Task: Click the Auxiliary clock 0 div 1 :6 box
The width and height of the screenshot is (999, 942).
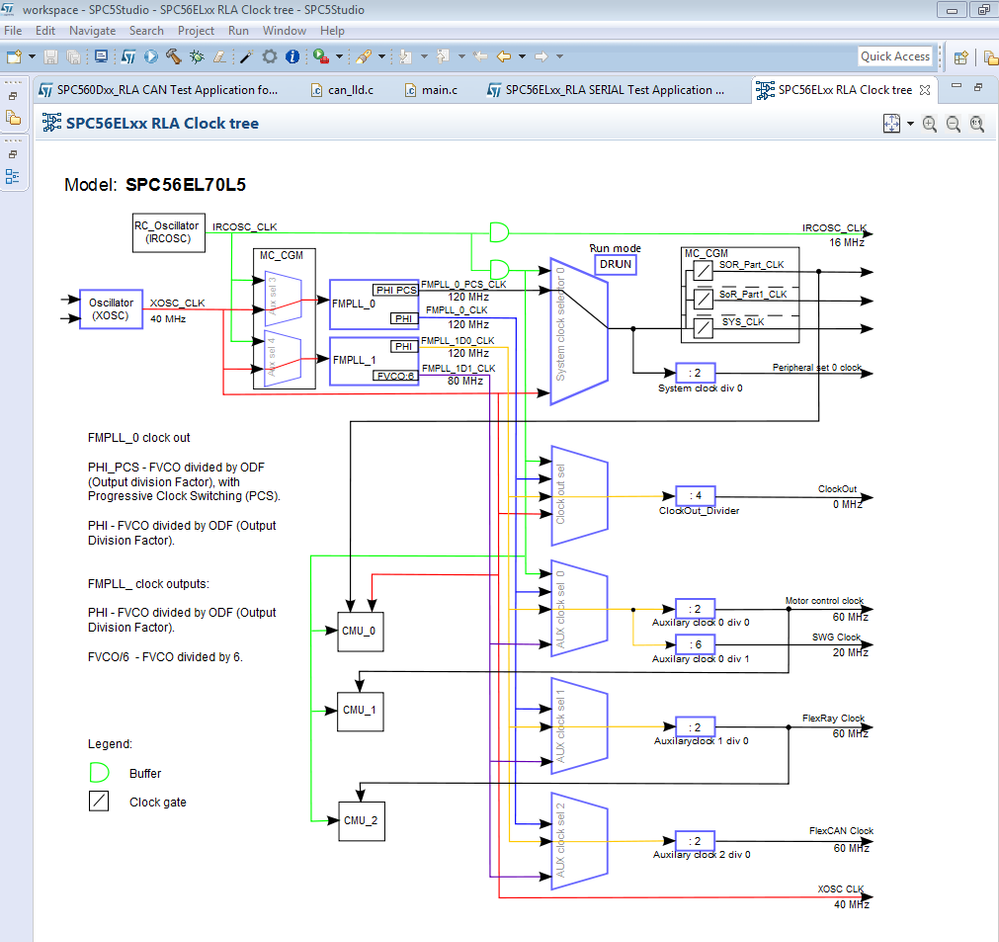Action: (695, 645)
